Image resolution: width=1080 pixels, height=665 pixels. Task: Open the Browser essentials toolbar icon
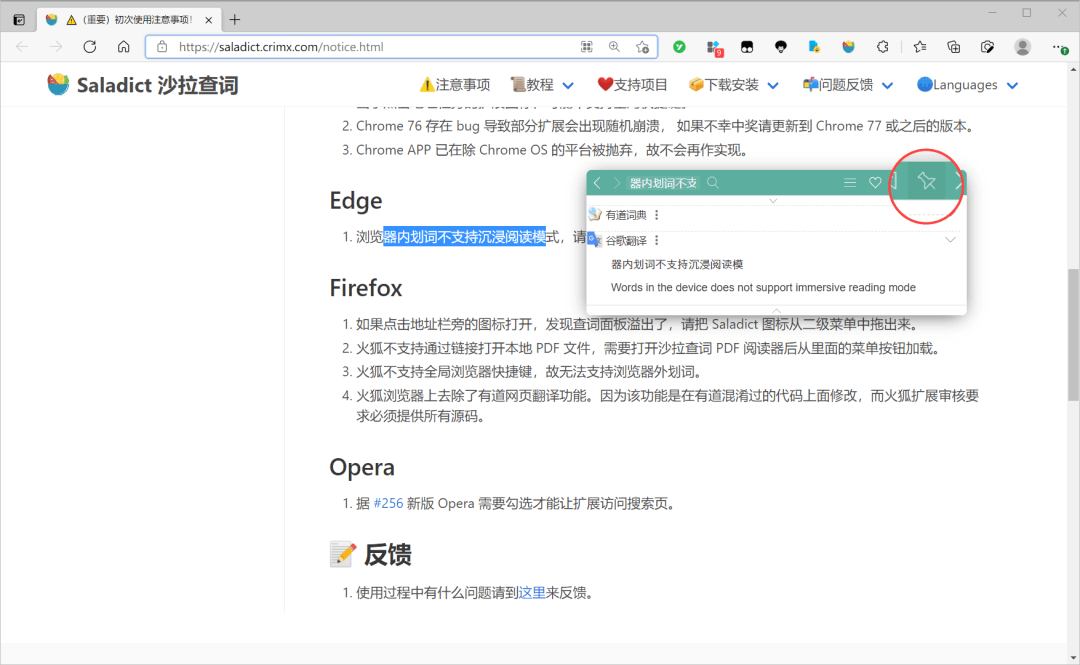point(988,47)
